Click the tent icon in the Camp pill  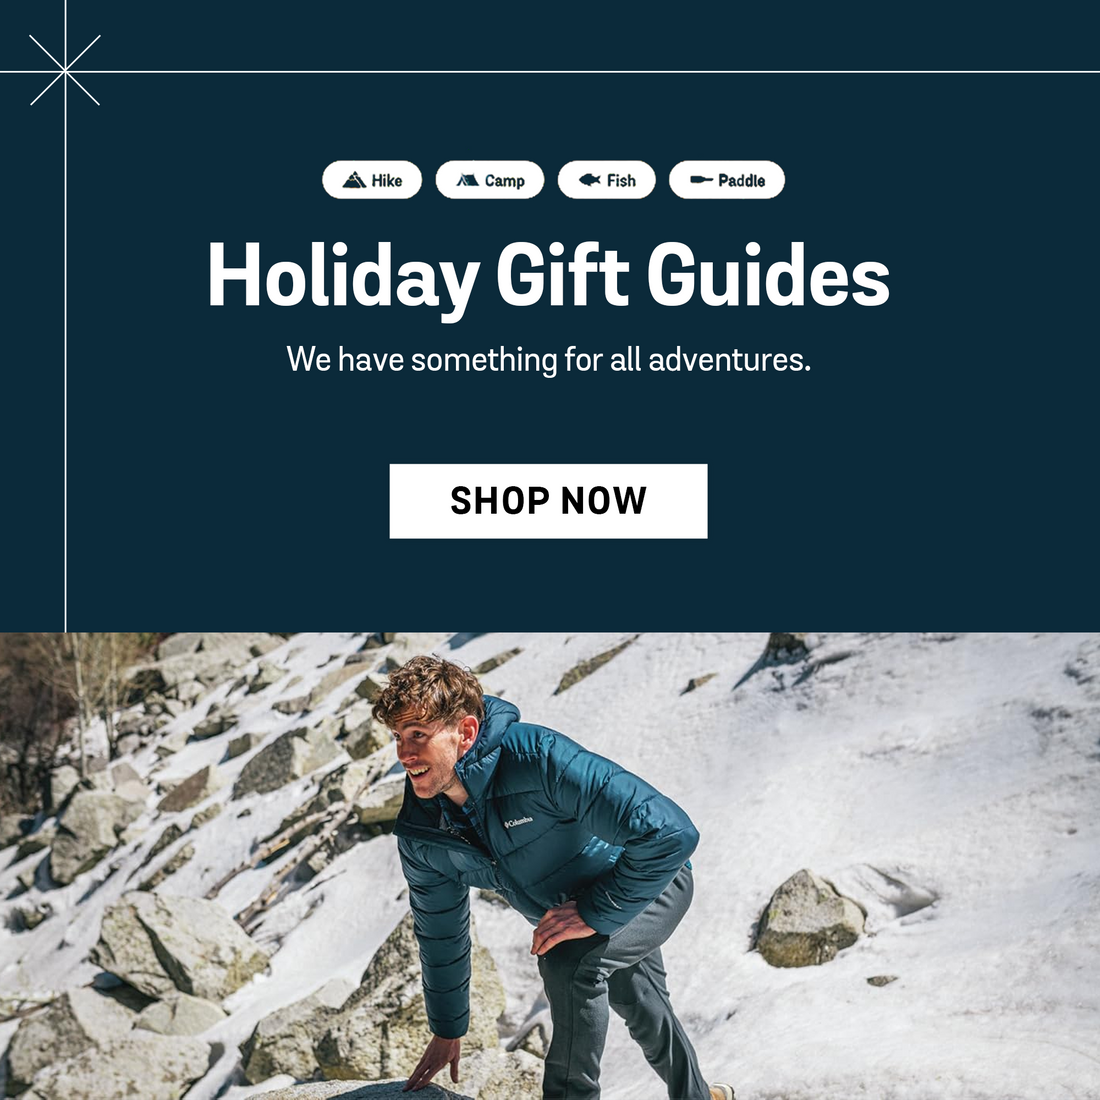pyautogui.click(x=467, y=180)
